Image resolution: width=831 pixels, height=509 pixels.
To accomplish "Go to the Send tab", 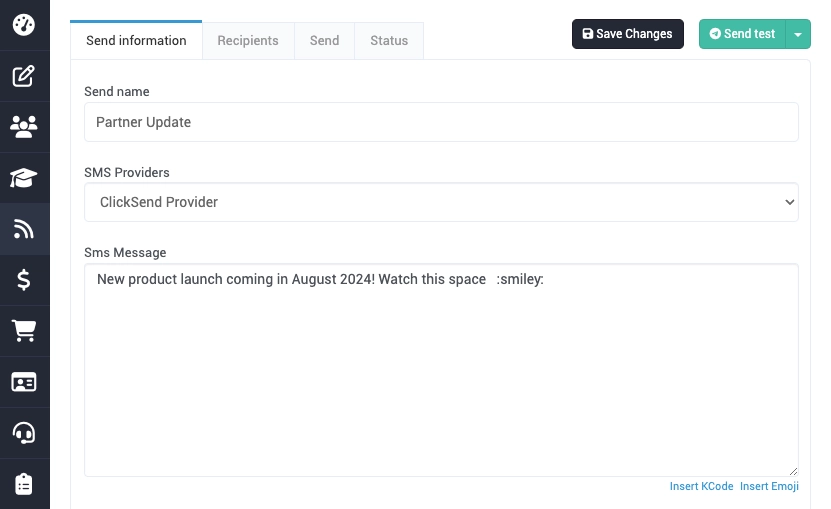I will (x=324, y=41).
